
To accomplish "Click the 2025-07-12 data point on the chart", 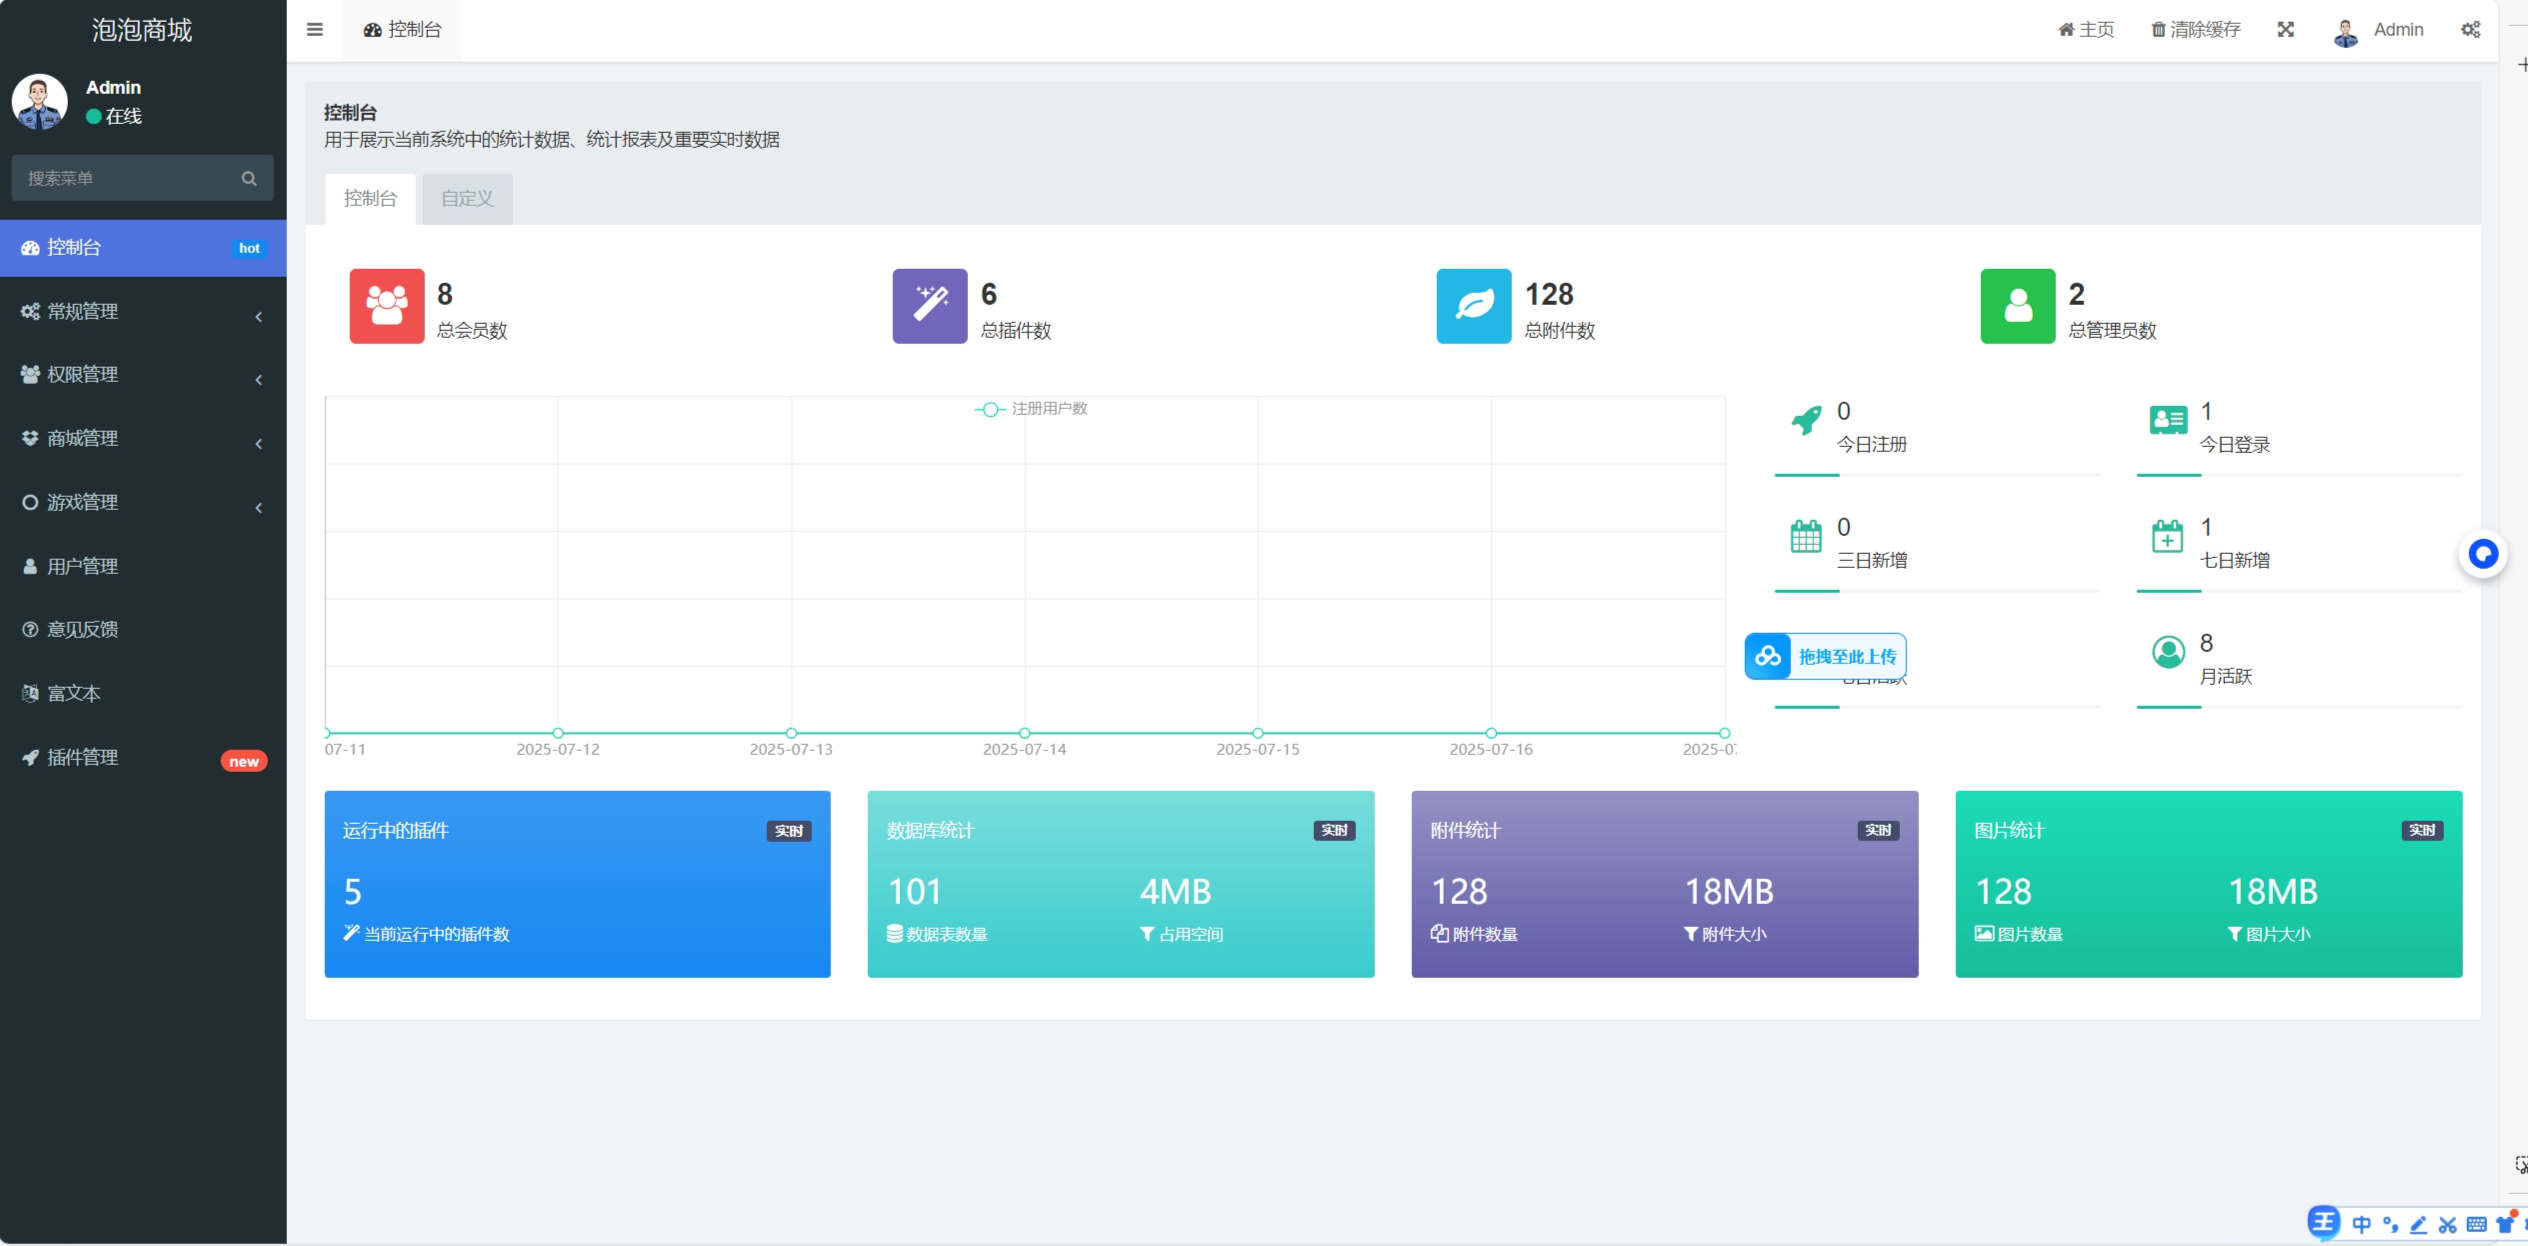I will coord(558,733).
